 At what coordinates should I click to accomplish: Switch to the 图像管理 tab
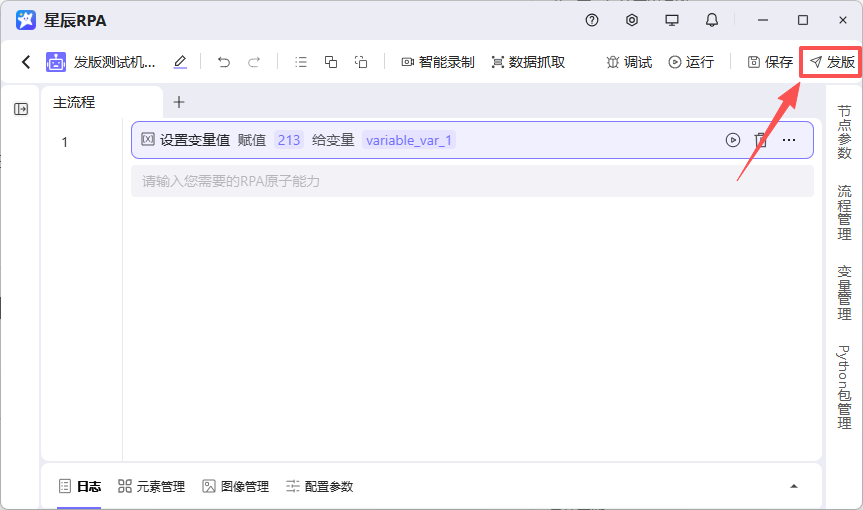tap(236, 486)
